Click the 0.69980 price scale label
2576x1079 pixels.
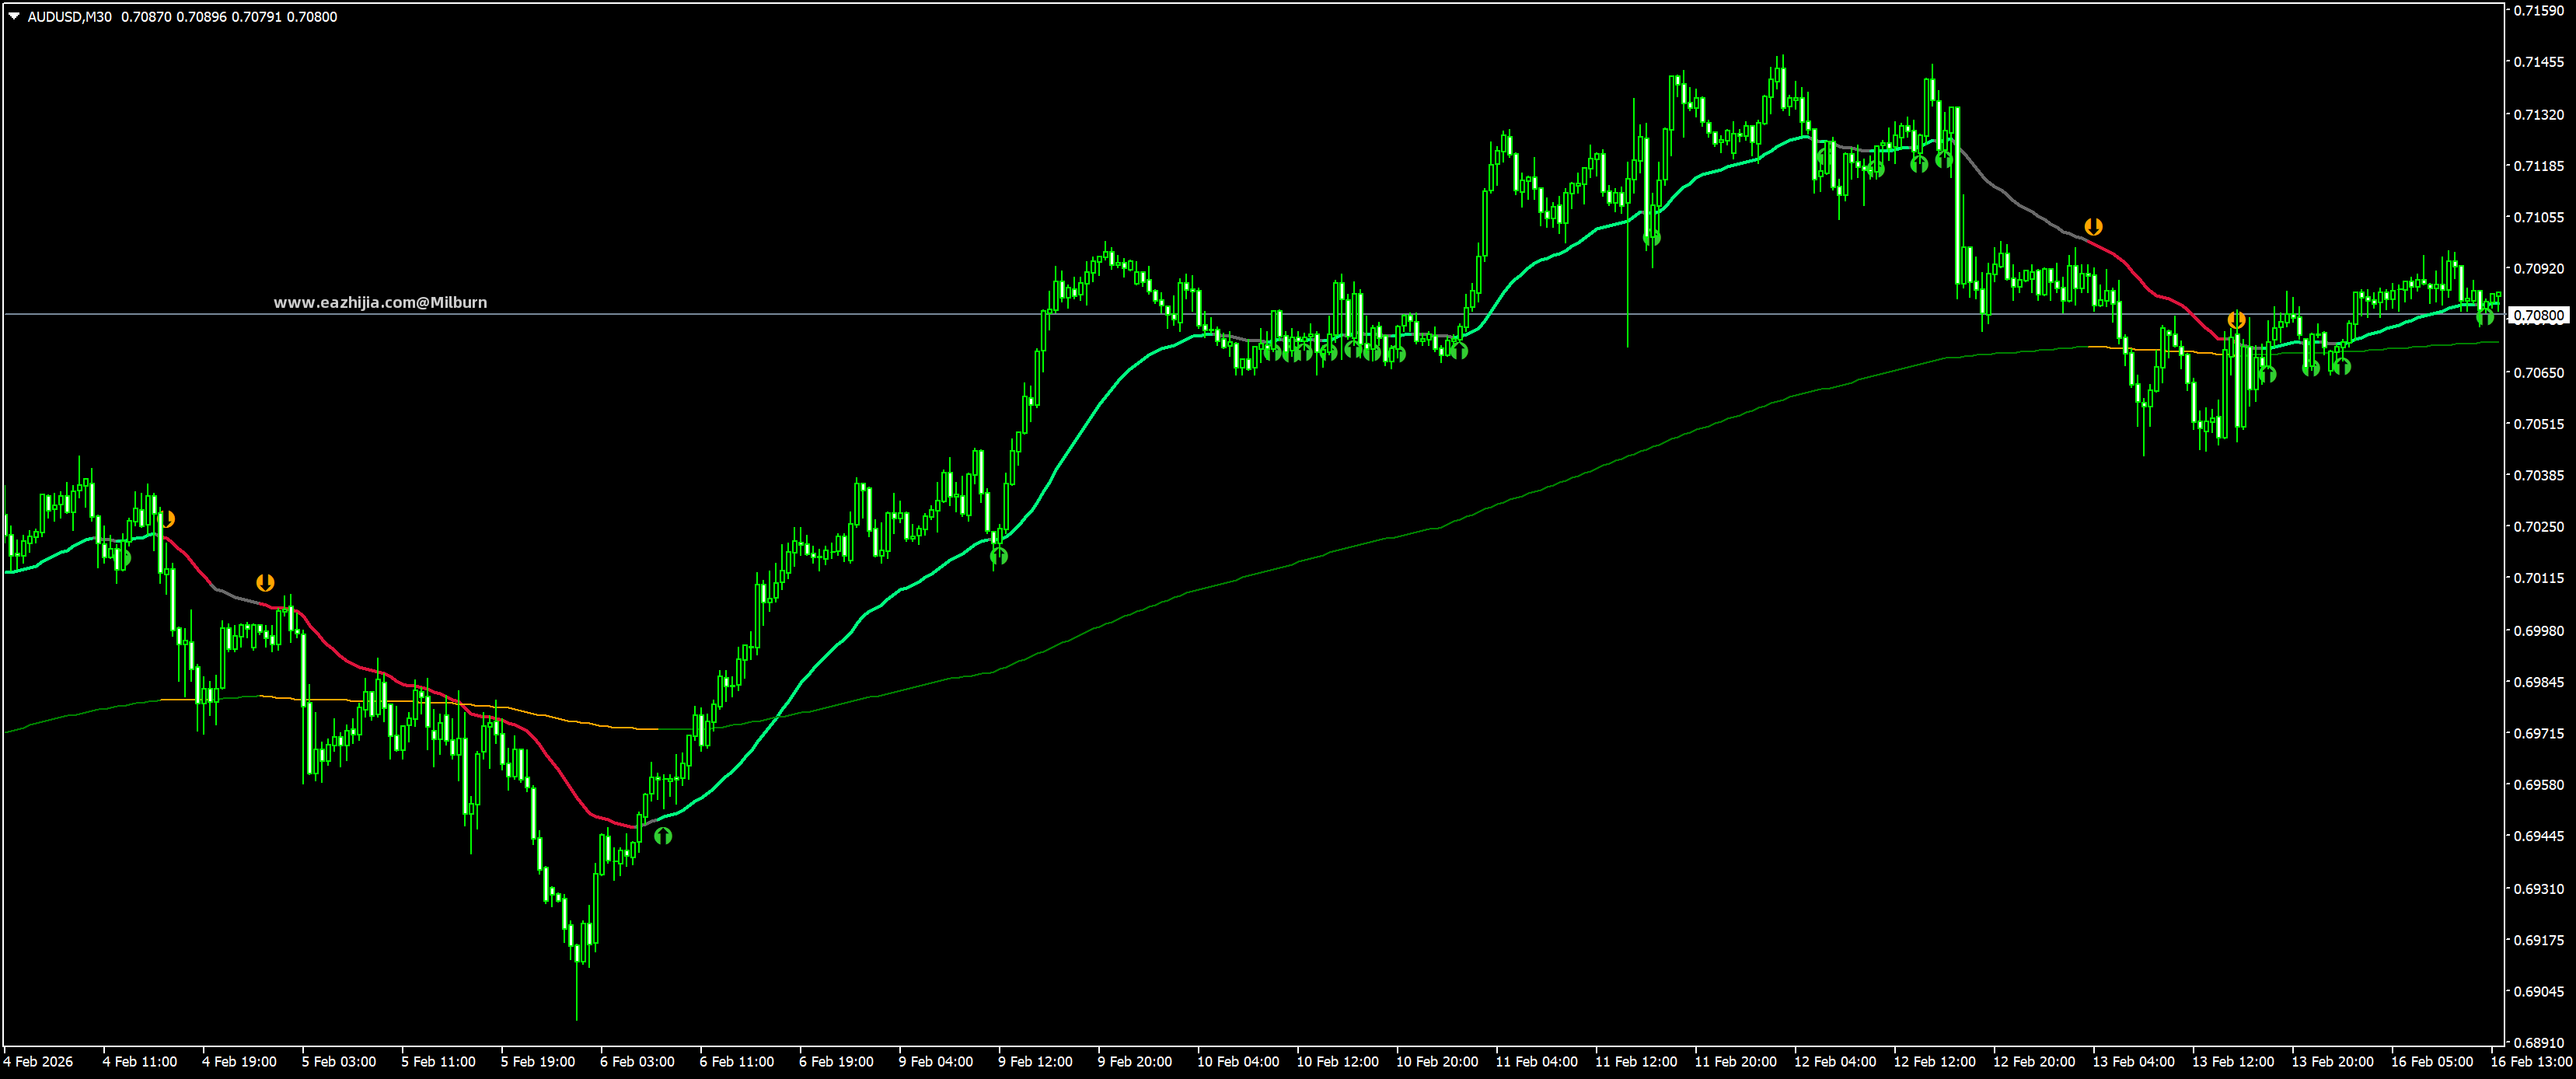coord(2538,630)
